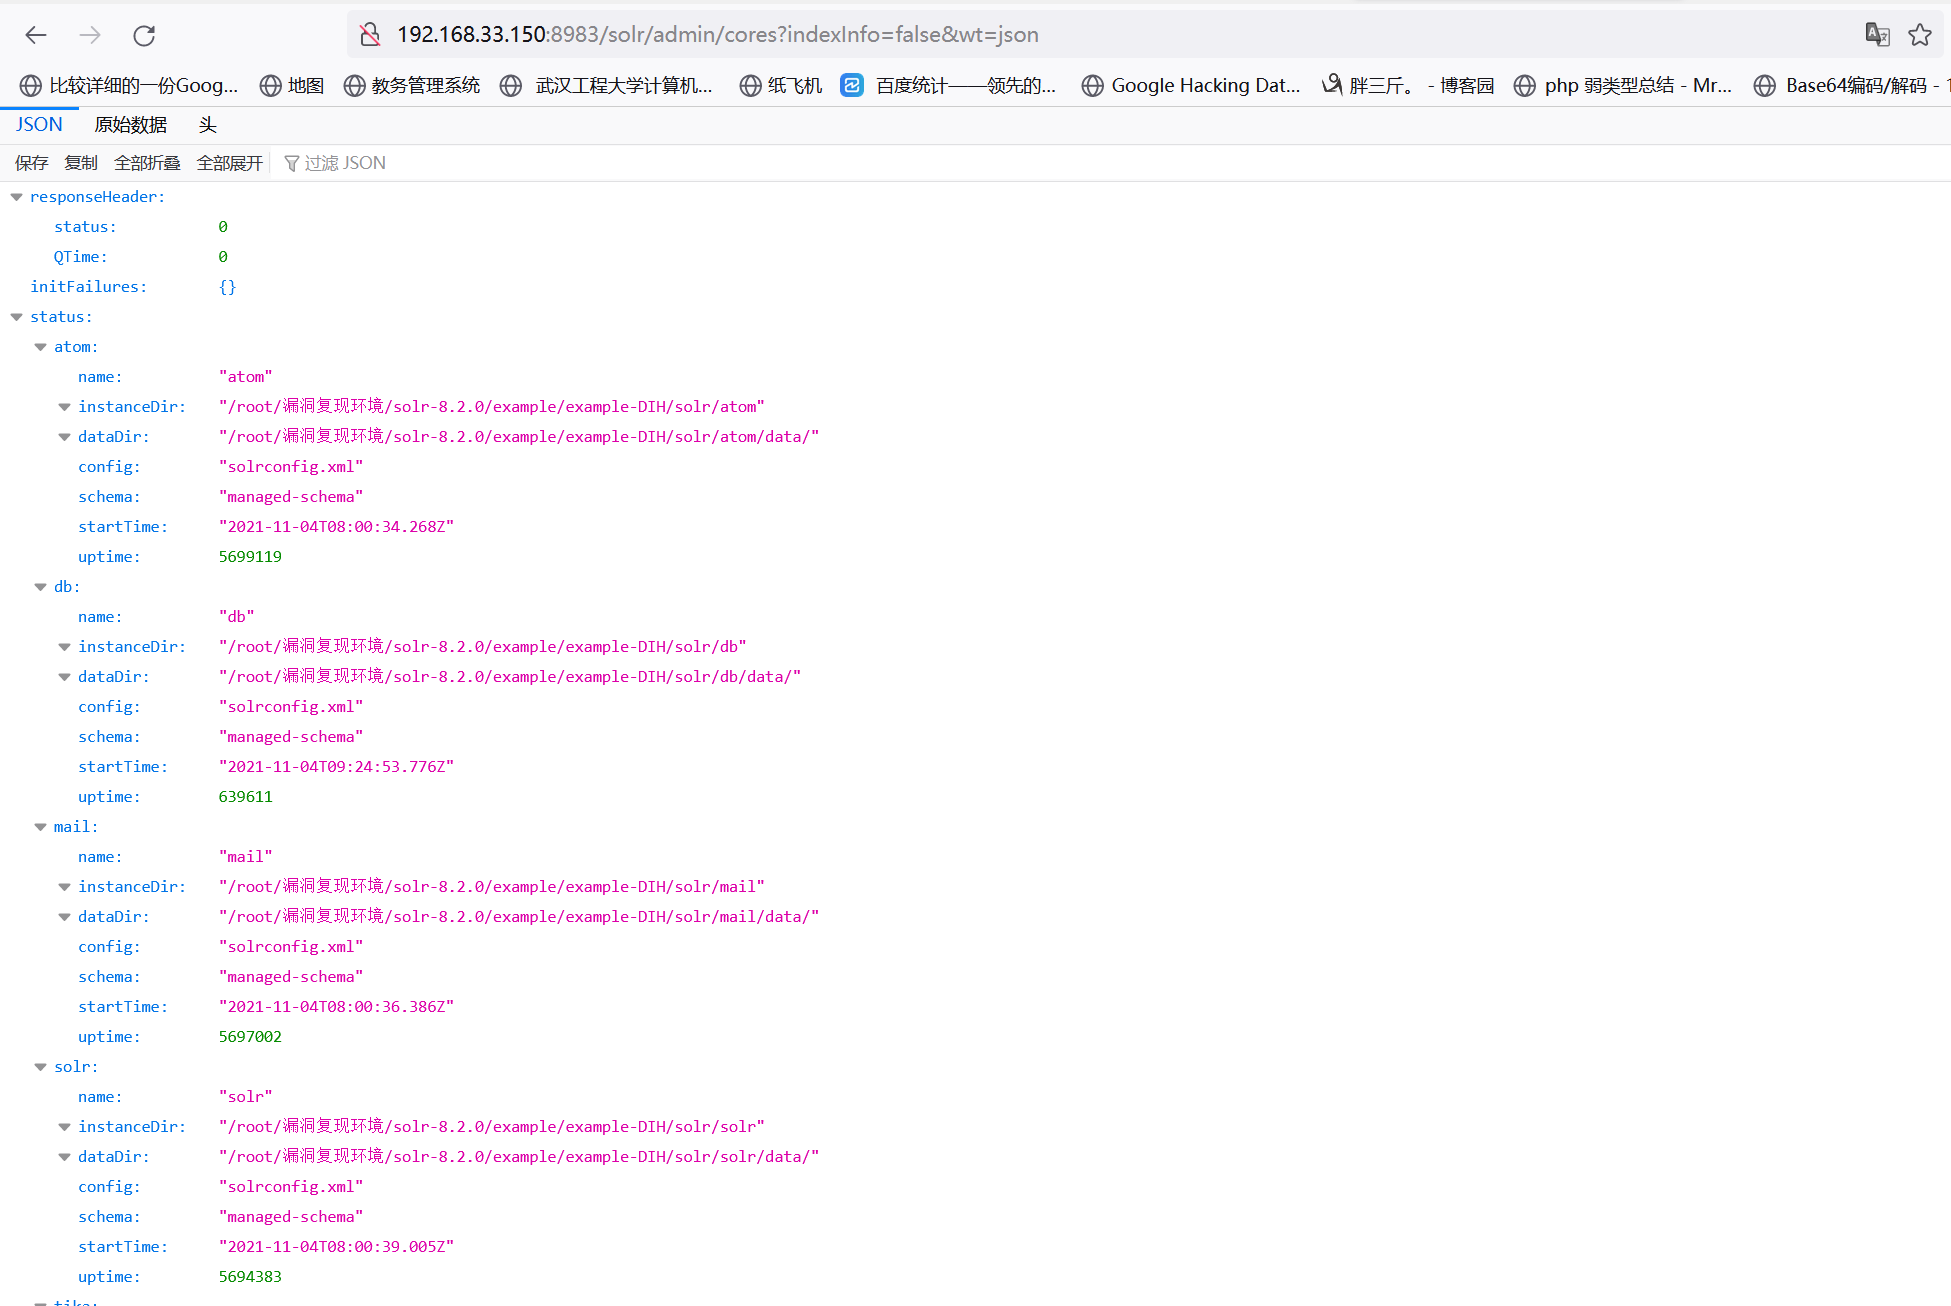The image size is (1951, 1306).
Task: Collapse the top-level status node
Action: (17, 317)
